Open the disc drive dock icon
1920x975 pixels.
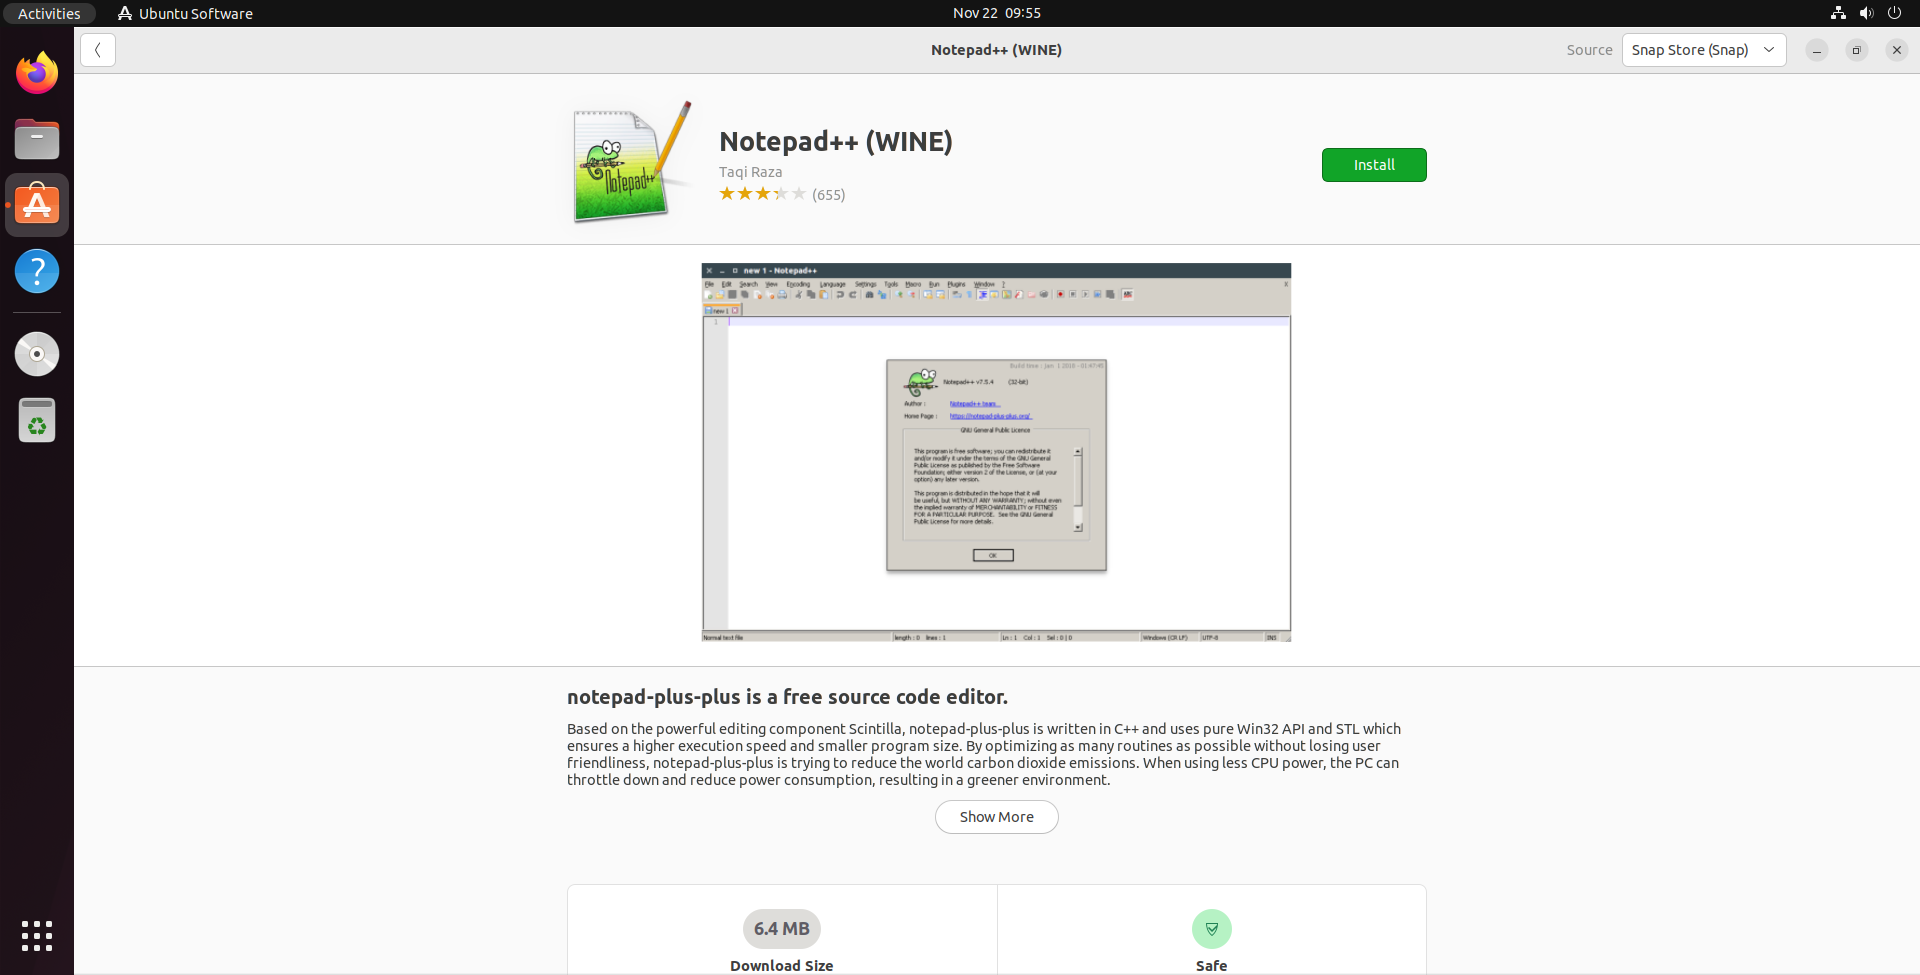pyautogui.click(x=37, y=354)
